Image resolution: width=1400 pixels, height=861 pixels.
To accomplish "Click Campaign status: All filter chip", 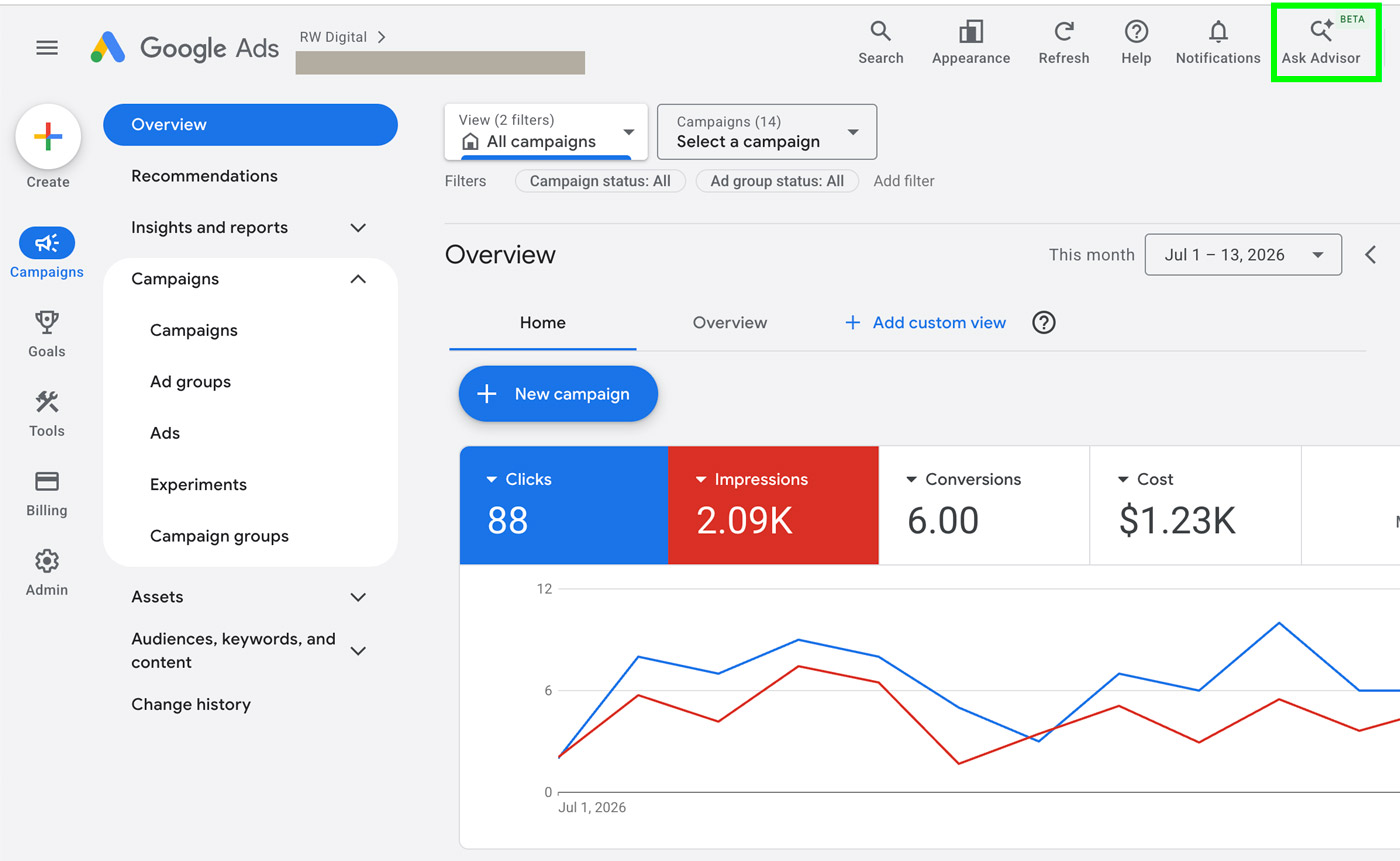I will tap(600, 181).
